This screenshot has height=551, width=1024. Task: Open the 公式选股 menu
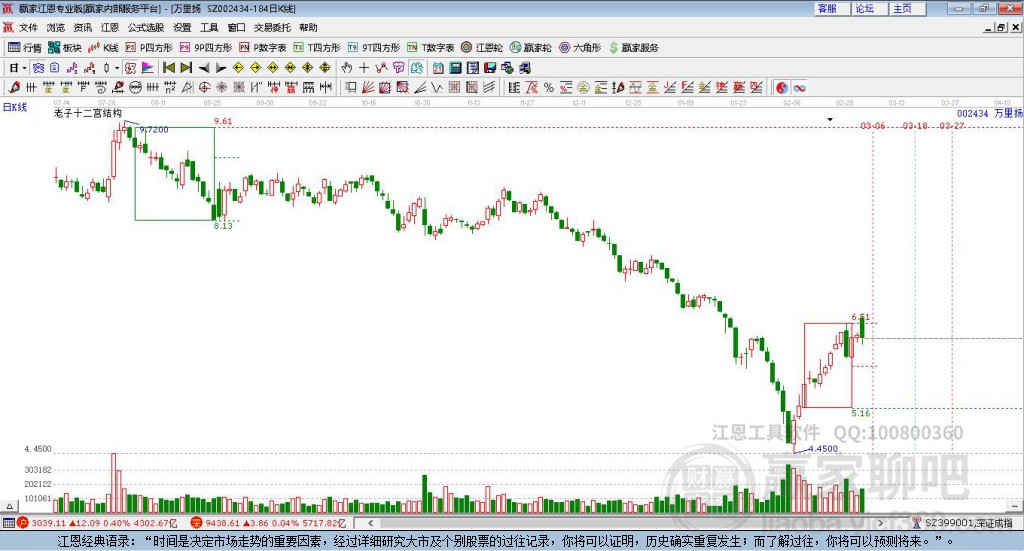pos(146,27)
